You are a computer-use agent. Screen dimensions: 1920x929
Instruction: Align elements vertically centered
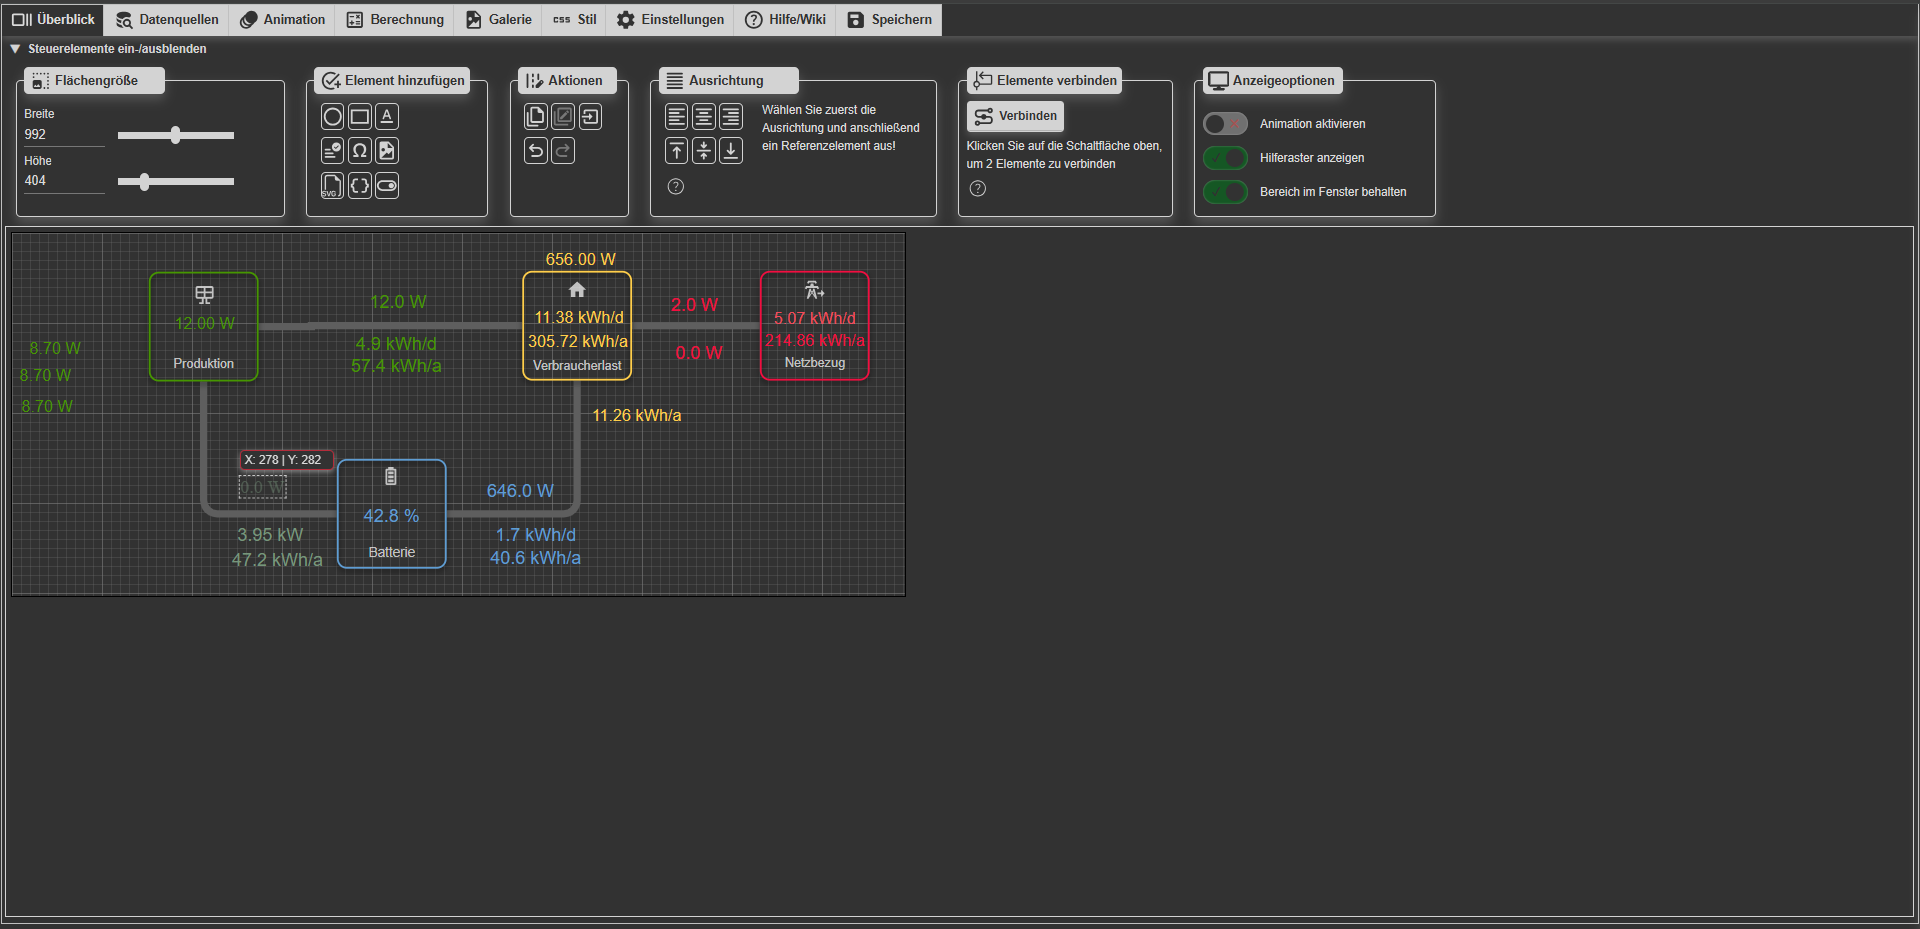click(704, 151)
